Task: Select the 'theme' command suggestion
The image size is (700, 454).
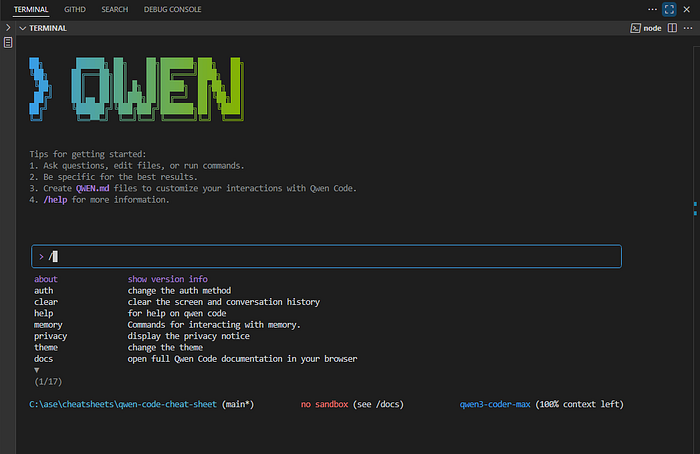Action: click(x=46, y=347)
